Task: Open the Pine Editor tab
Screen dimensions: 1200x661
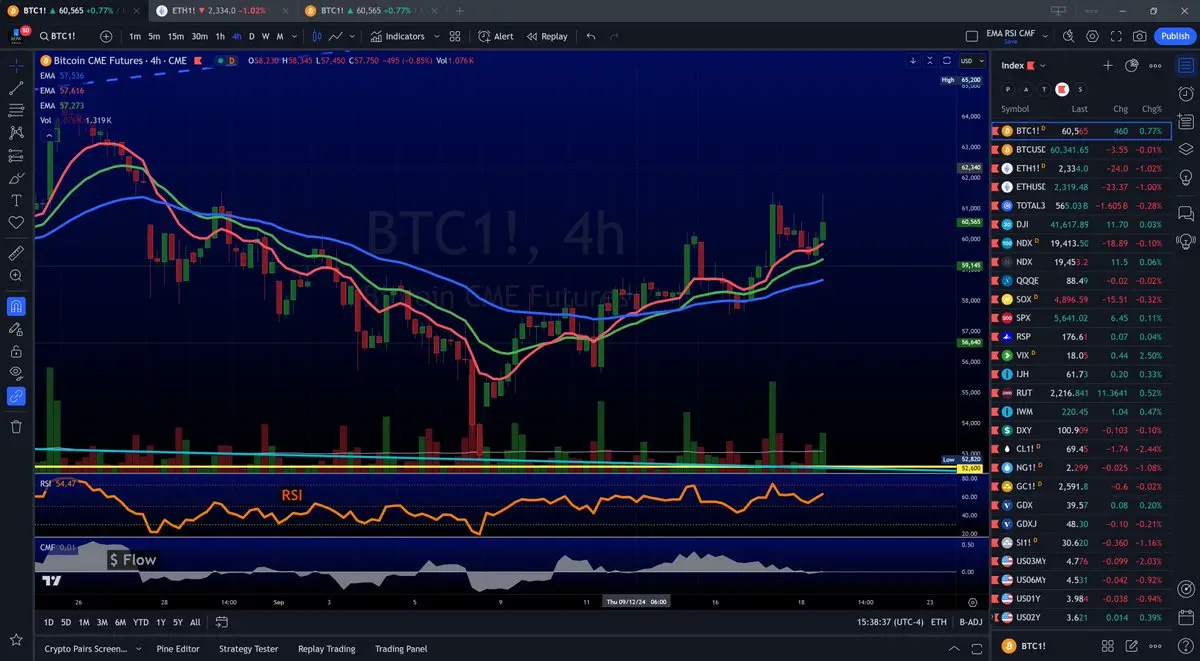Action: (x=178, y=649)
